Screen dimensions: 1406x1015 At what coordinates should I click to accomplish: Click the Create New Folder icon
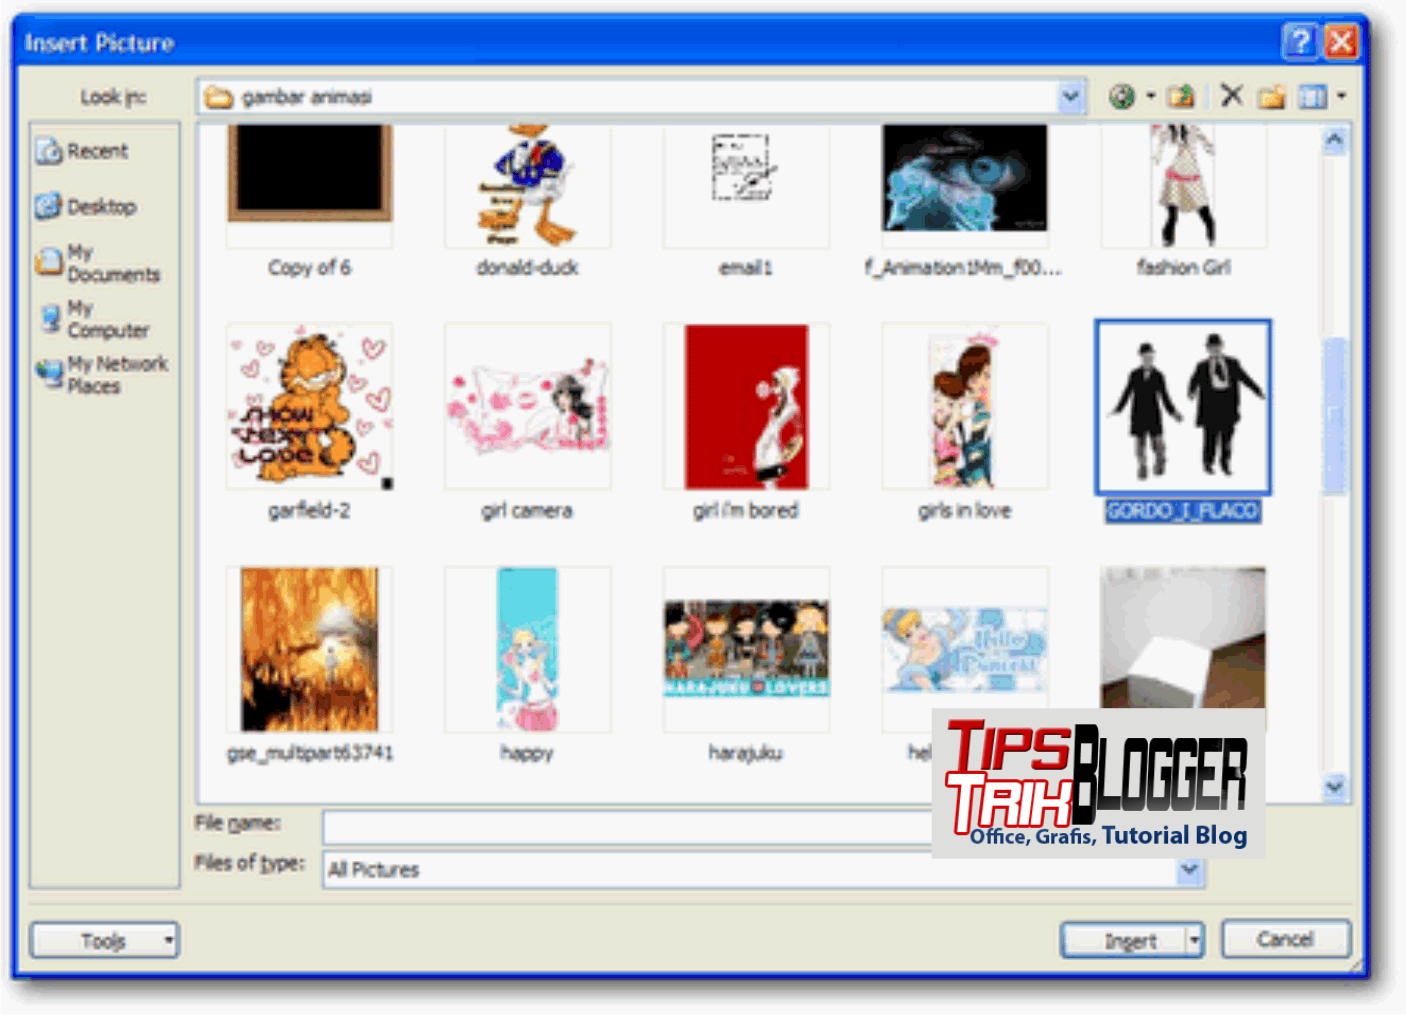click(1272, 96)
